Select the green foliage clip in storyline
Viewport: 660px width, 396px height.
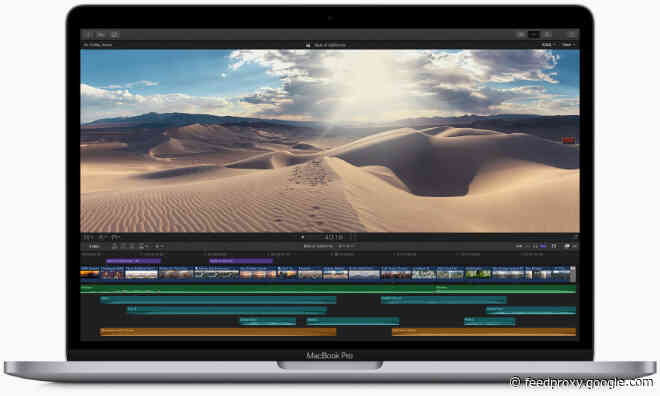click(478, 273)
